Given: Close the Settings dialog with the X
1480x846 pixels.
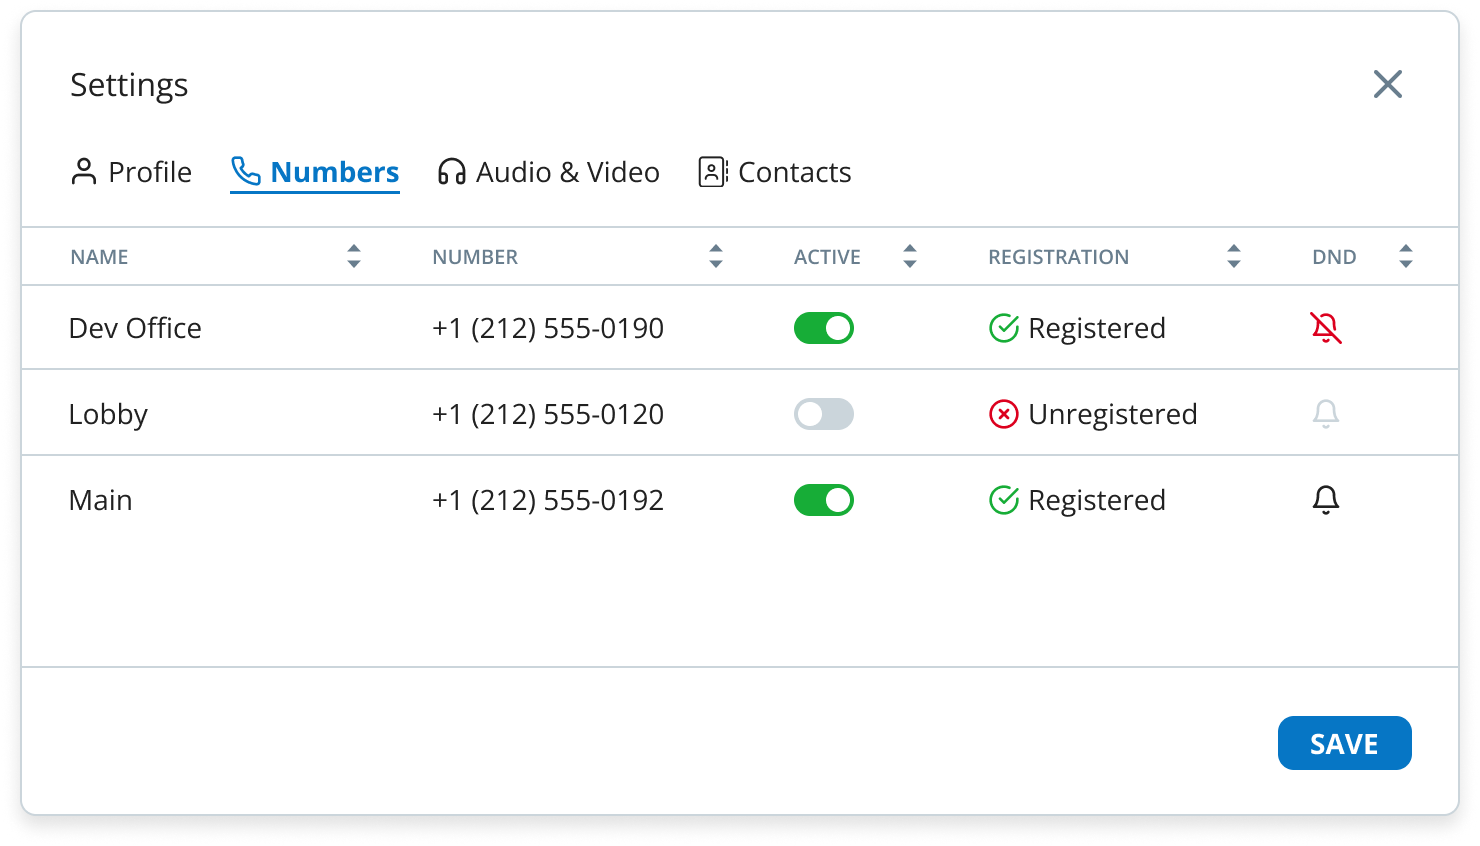Looking at the screenshot, I should click(x=1387, y=84).
